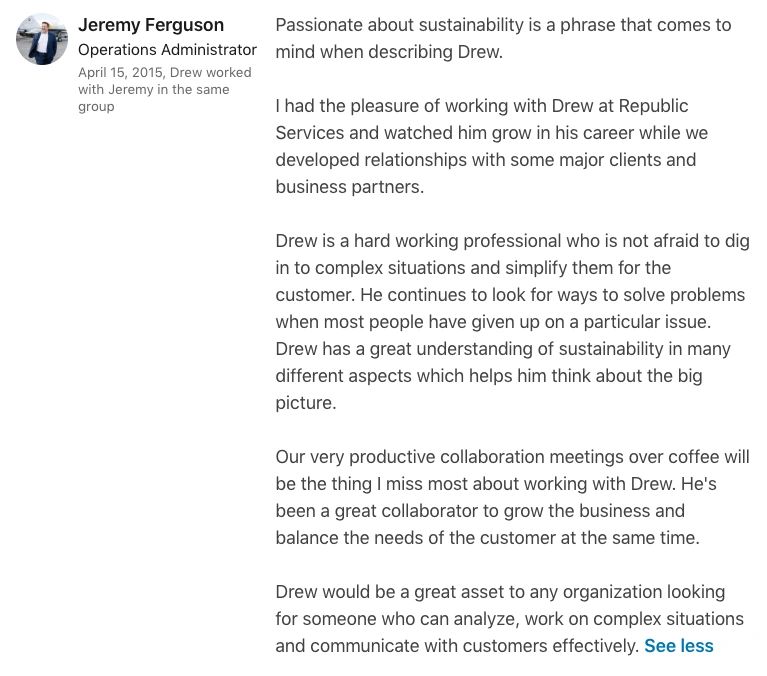Click the word "group" under the date

(96, 107)
